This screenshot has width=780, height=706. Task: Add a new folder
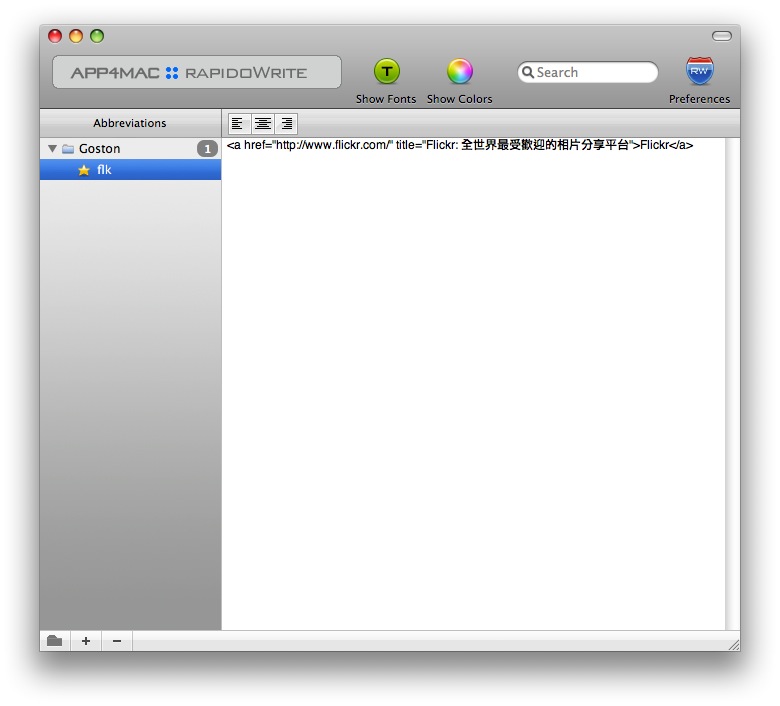55,641
